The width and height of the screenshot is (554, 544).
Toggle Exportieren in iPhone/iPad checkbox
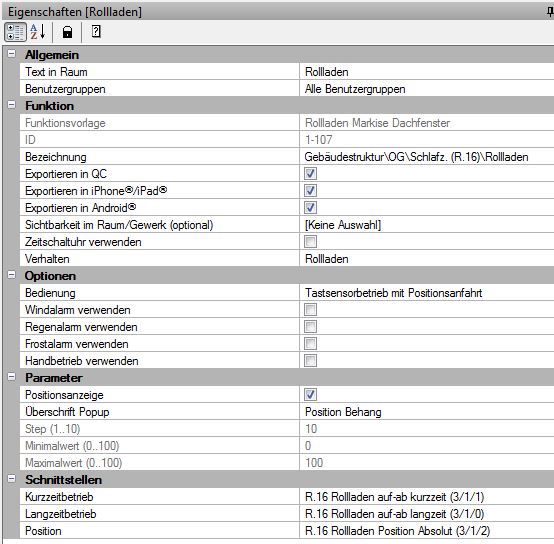310,190
